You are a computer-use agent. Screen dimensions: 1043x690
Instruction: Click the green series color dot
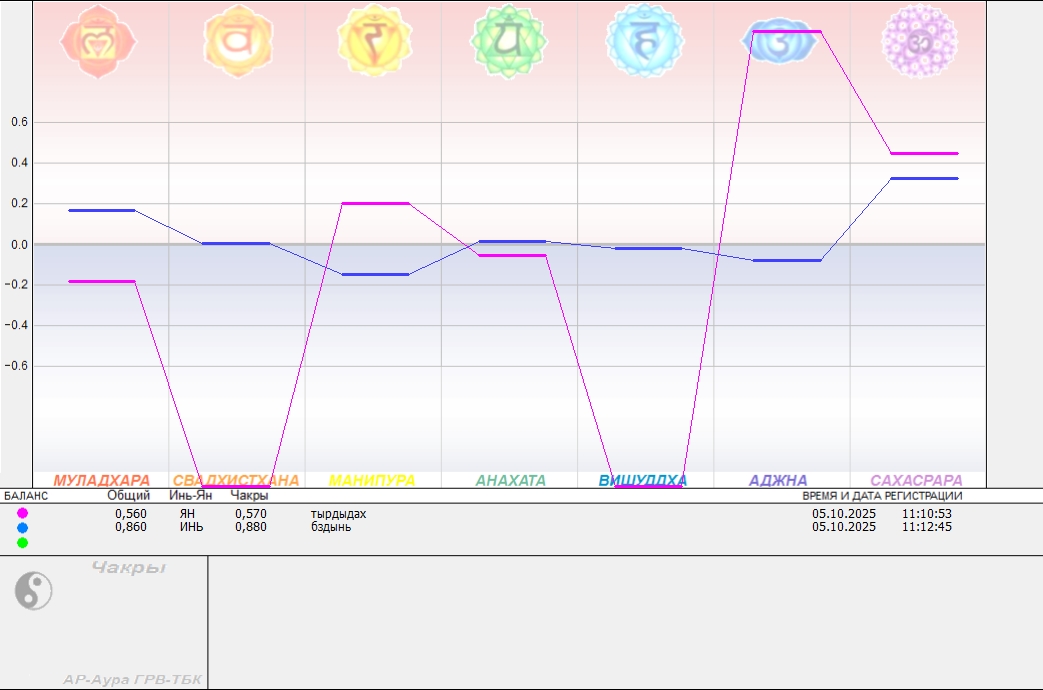23,542
